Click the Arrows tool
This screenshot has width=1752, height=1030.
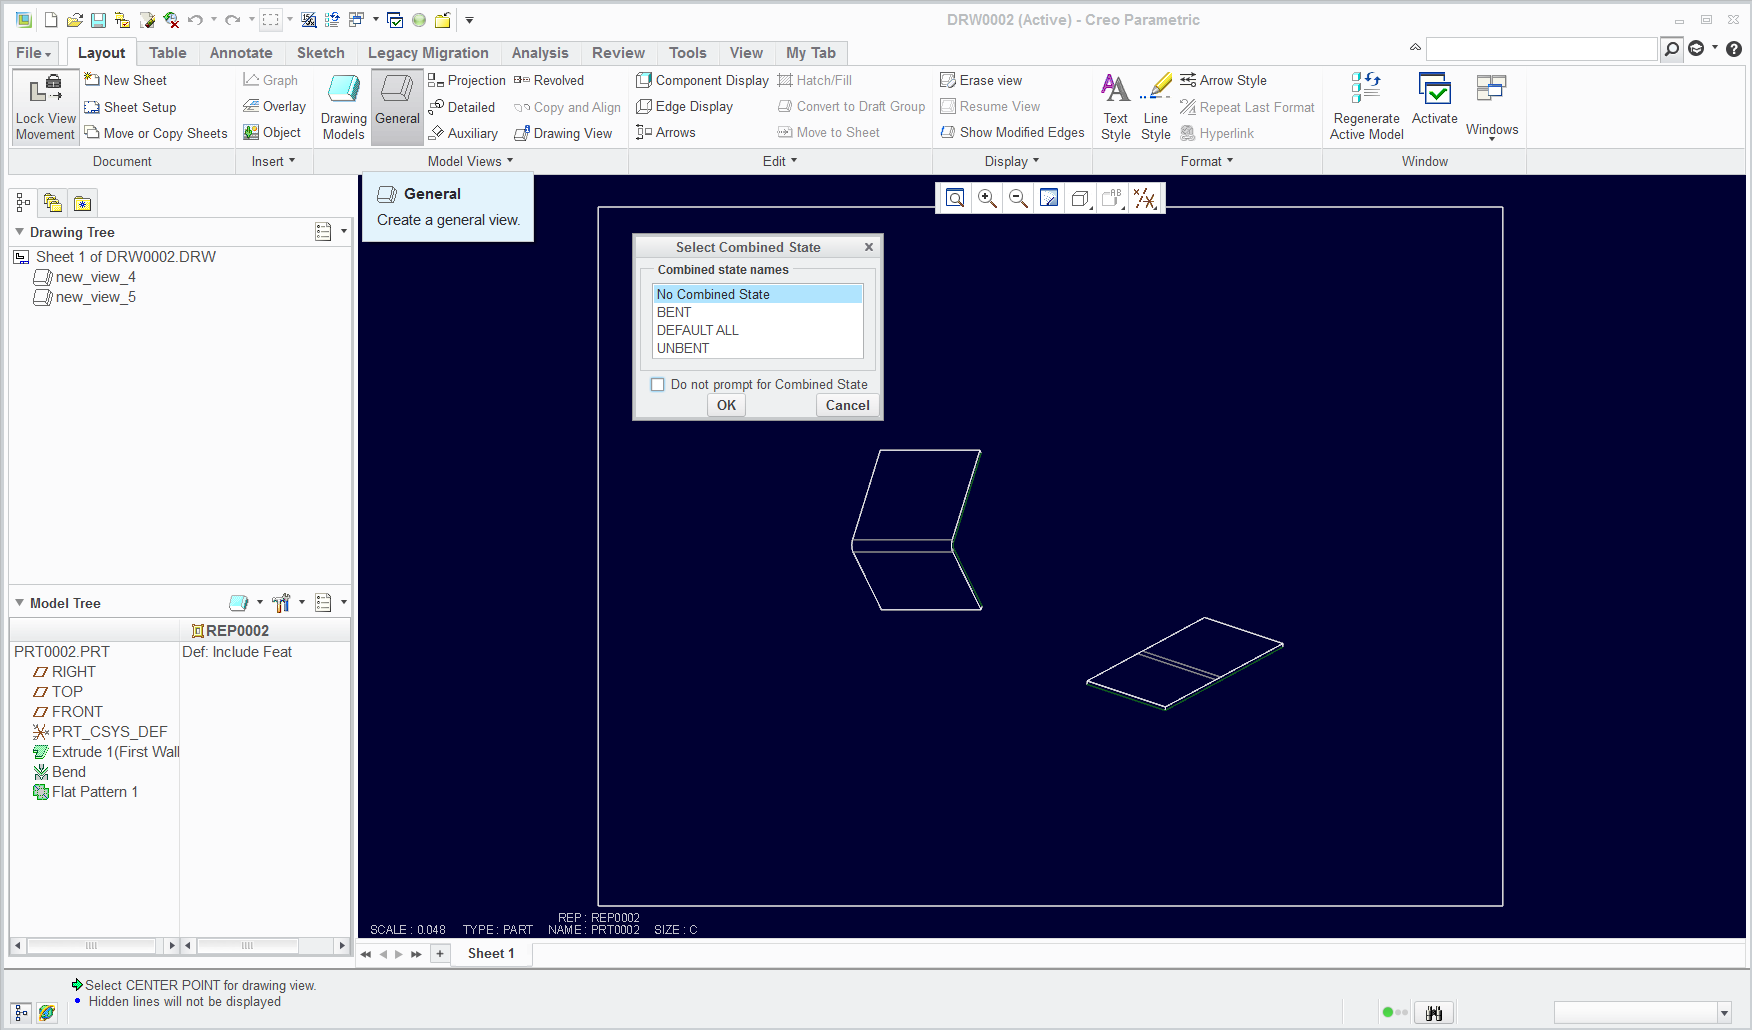tap(666, 132)
